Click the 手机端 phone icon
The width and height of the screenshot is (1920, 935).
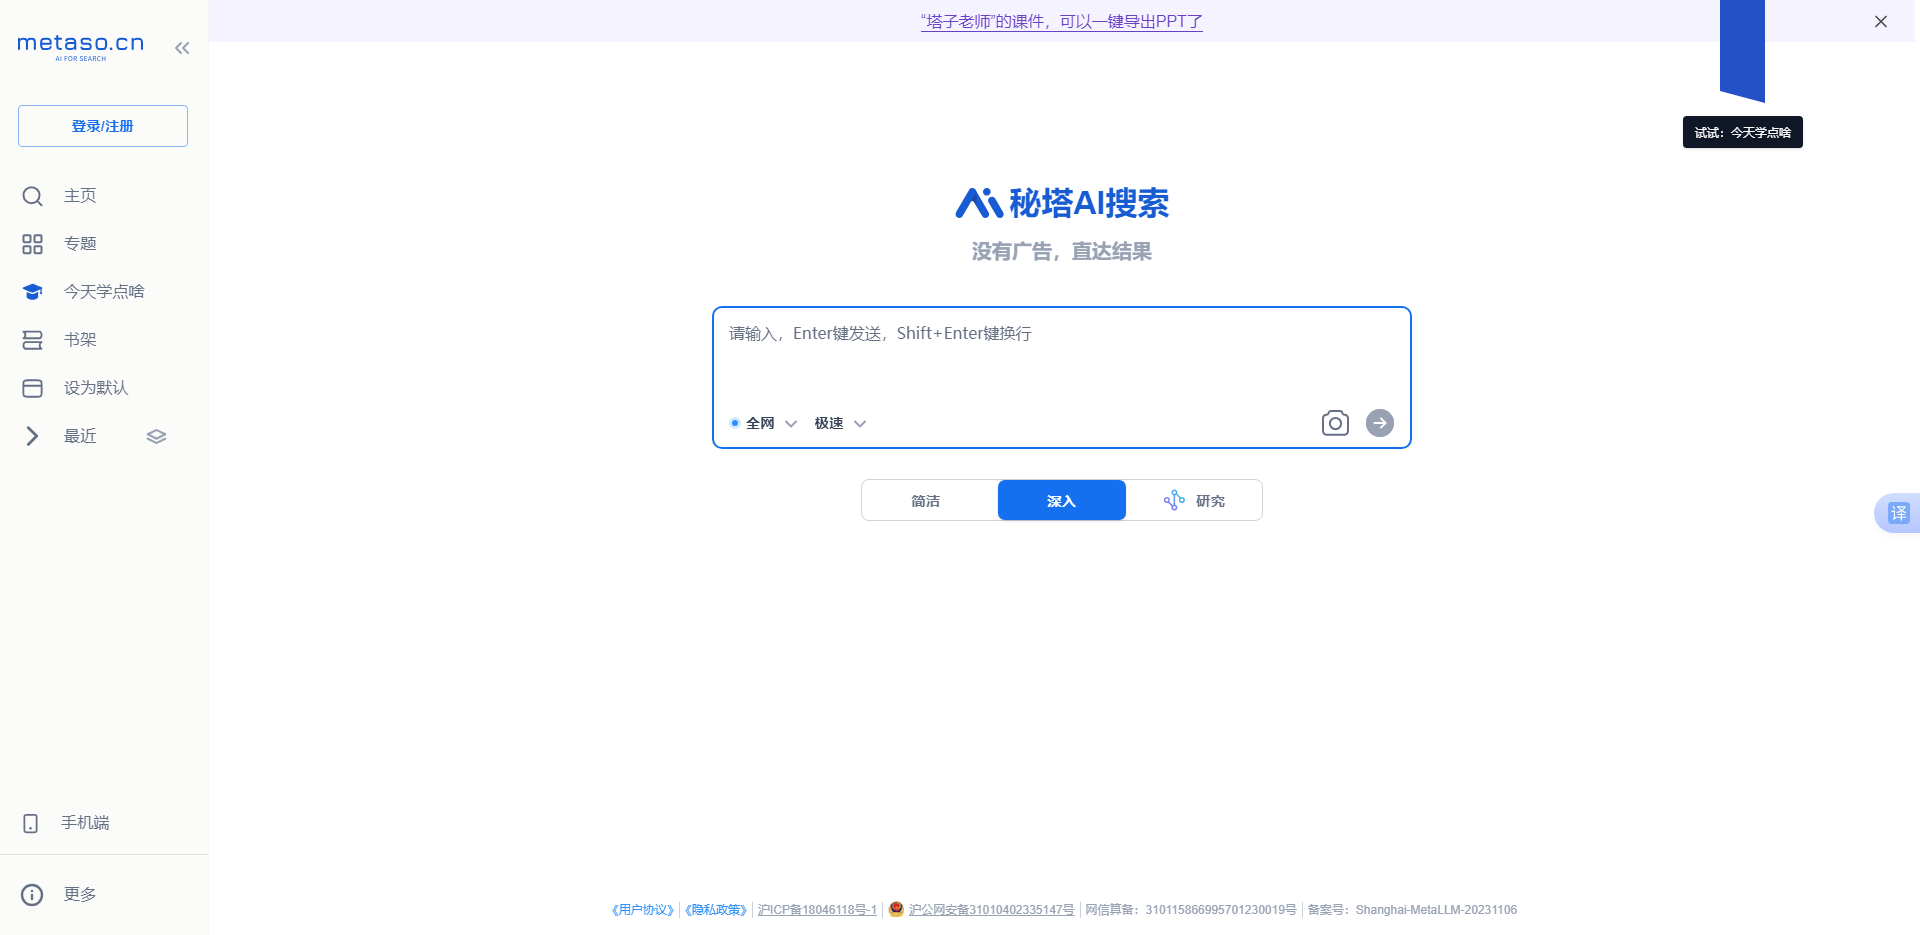(x=33, y=822)
